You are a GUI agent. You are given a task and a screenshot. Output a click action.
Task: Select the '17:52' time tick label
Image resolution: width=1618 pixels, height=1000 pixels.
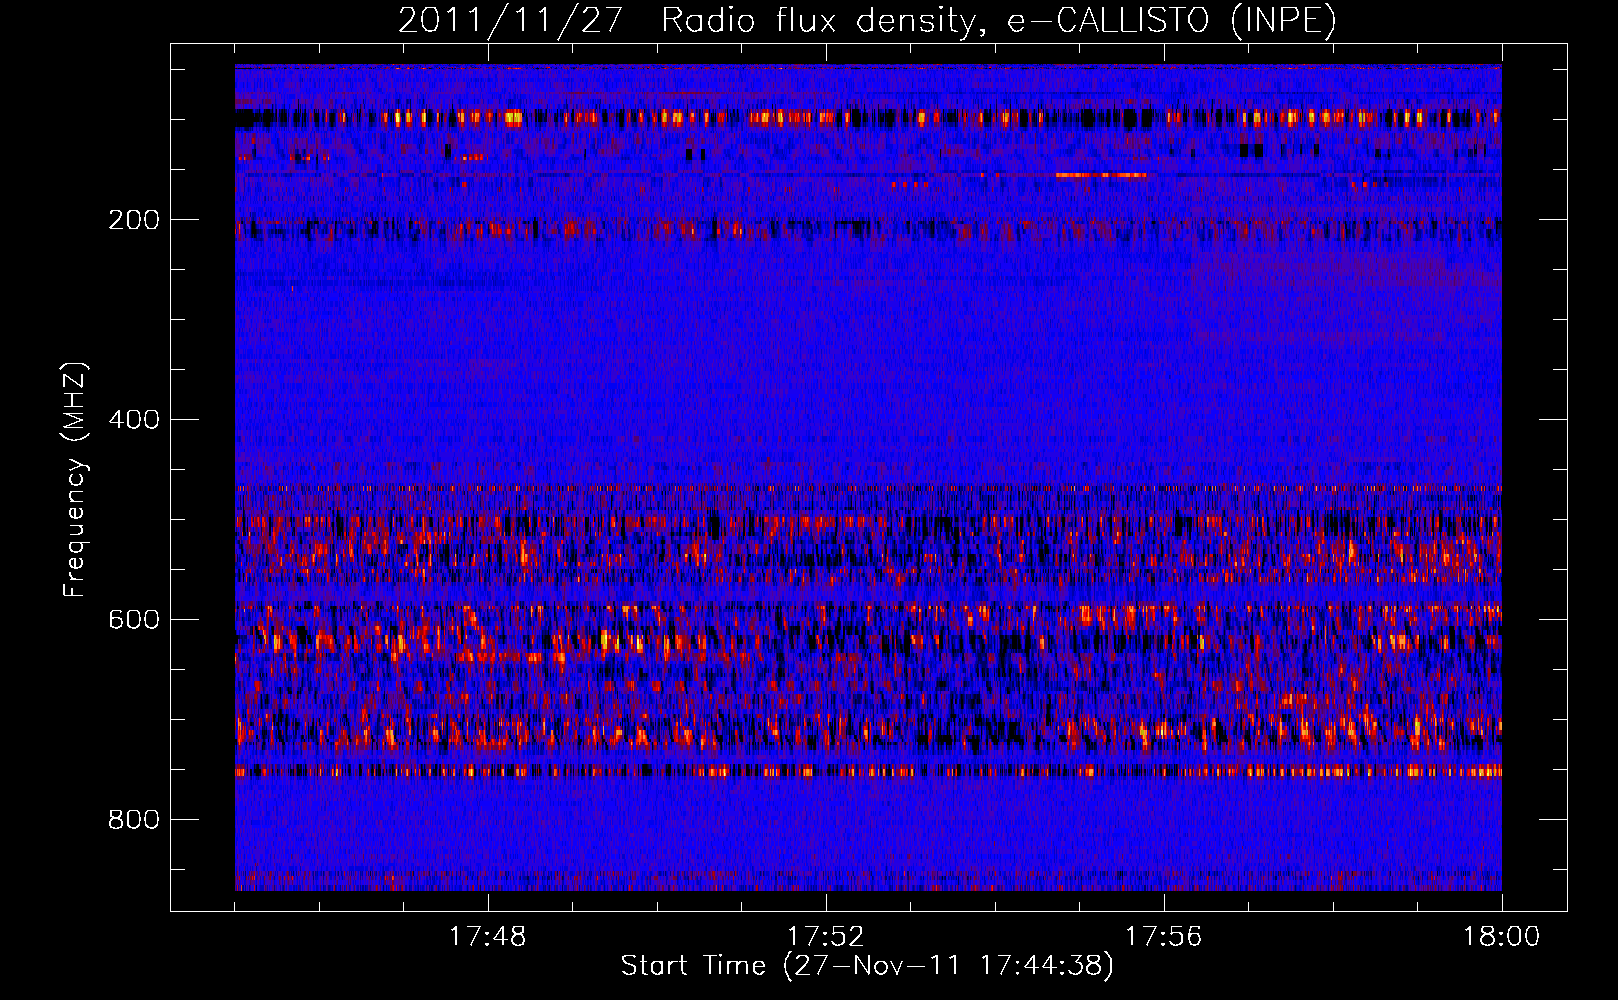click(826, 937)
